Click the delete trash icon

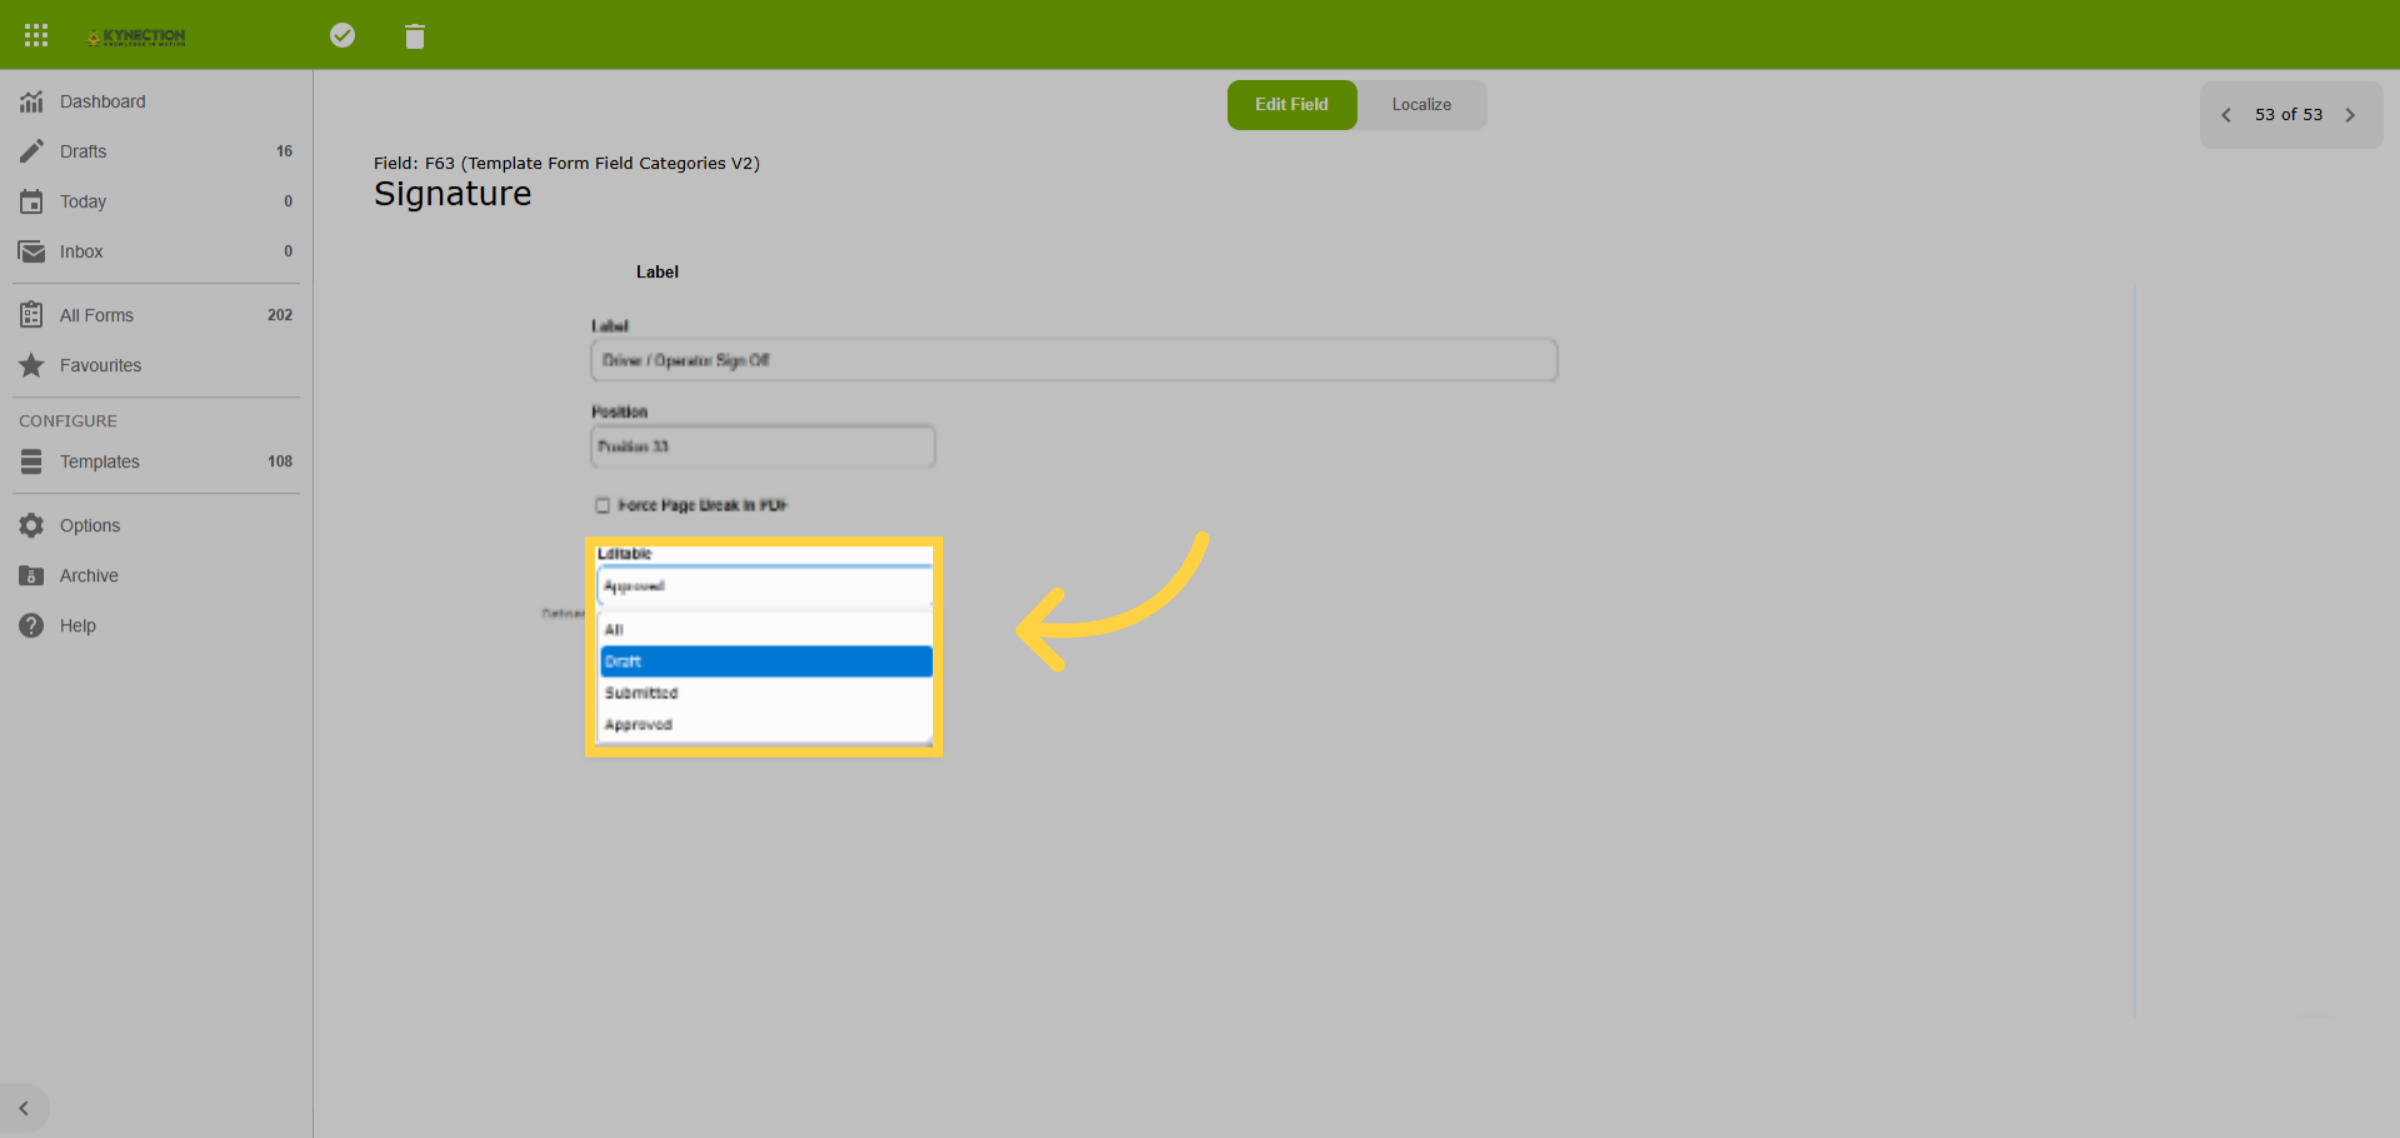coord(415,37)
